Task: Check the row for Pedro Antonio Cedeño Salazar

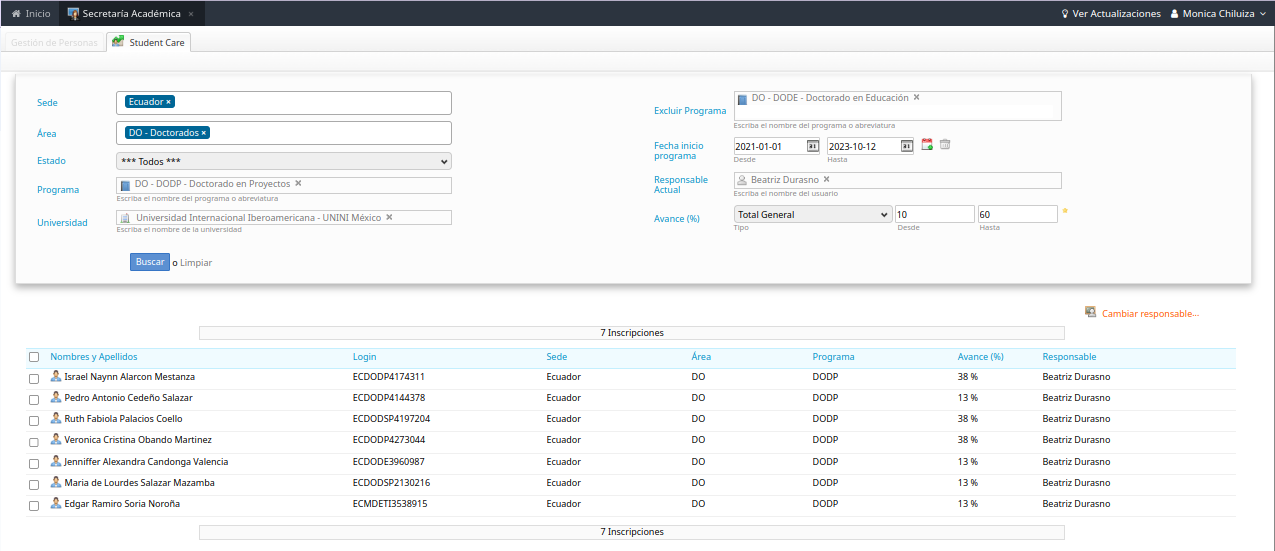Action: [34, 399]
